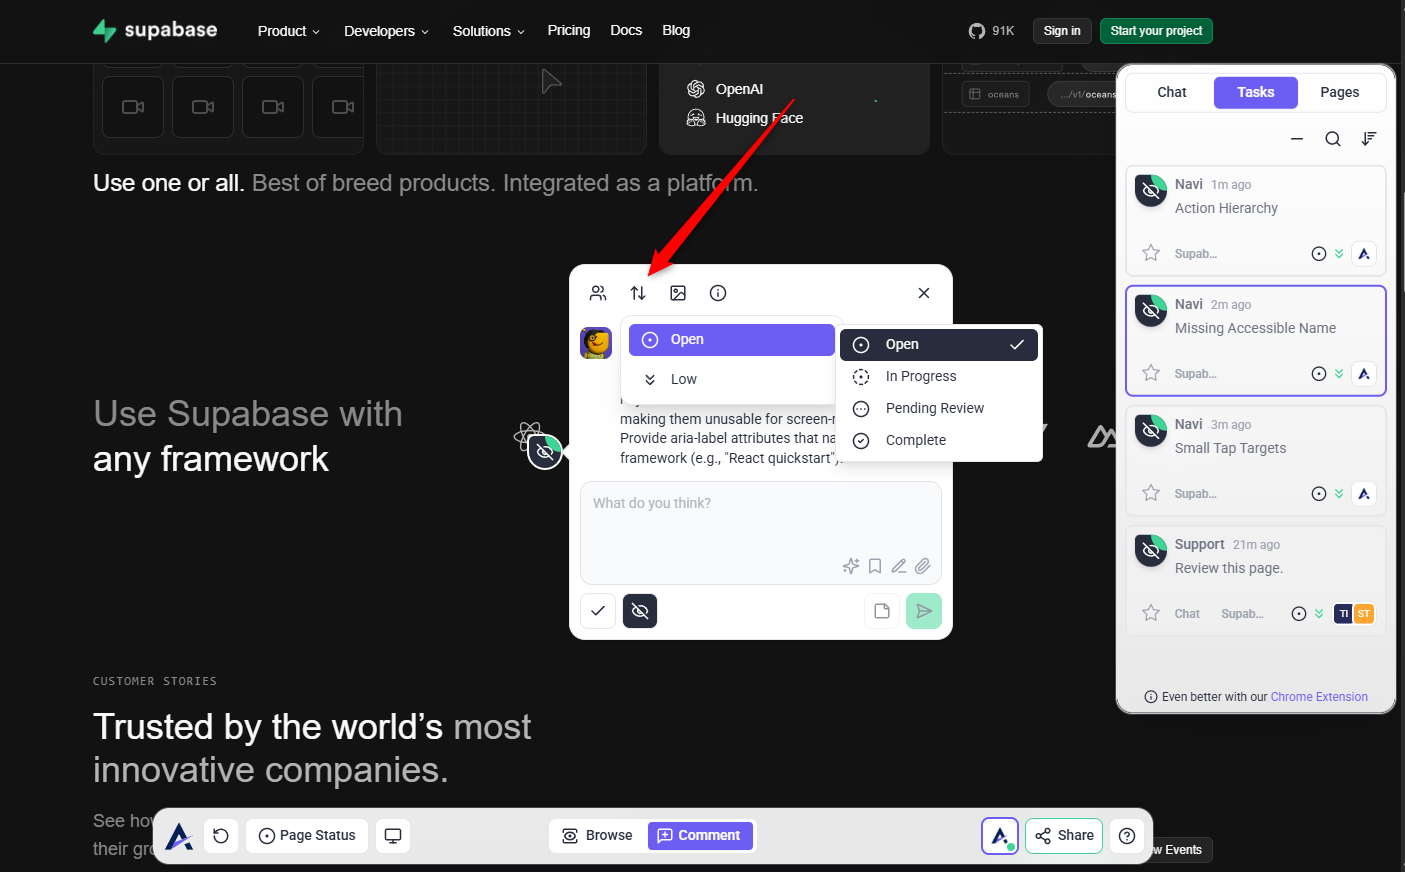The width and height of the screenshot is (1405, 872).
Task: Click the sort icon in the Tasks panel
Action: coord(1369,139)
